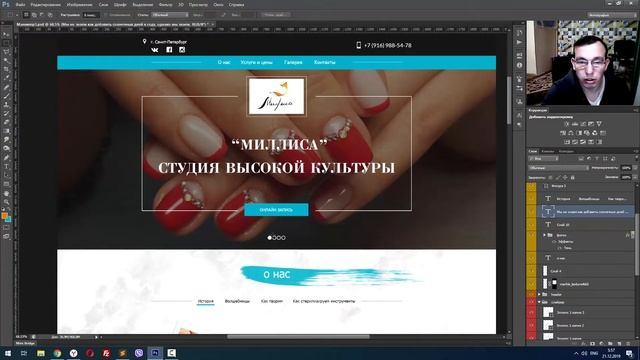Image resolution: width=640 pixels, height=360 pixels.
Task: Select the Quick Selection tool
Action: point(6,60)
